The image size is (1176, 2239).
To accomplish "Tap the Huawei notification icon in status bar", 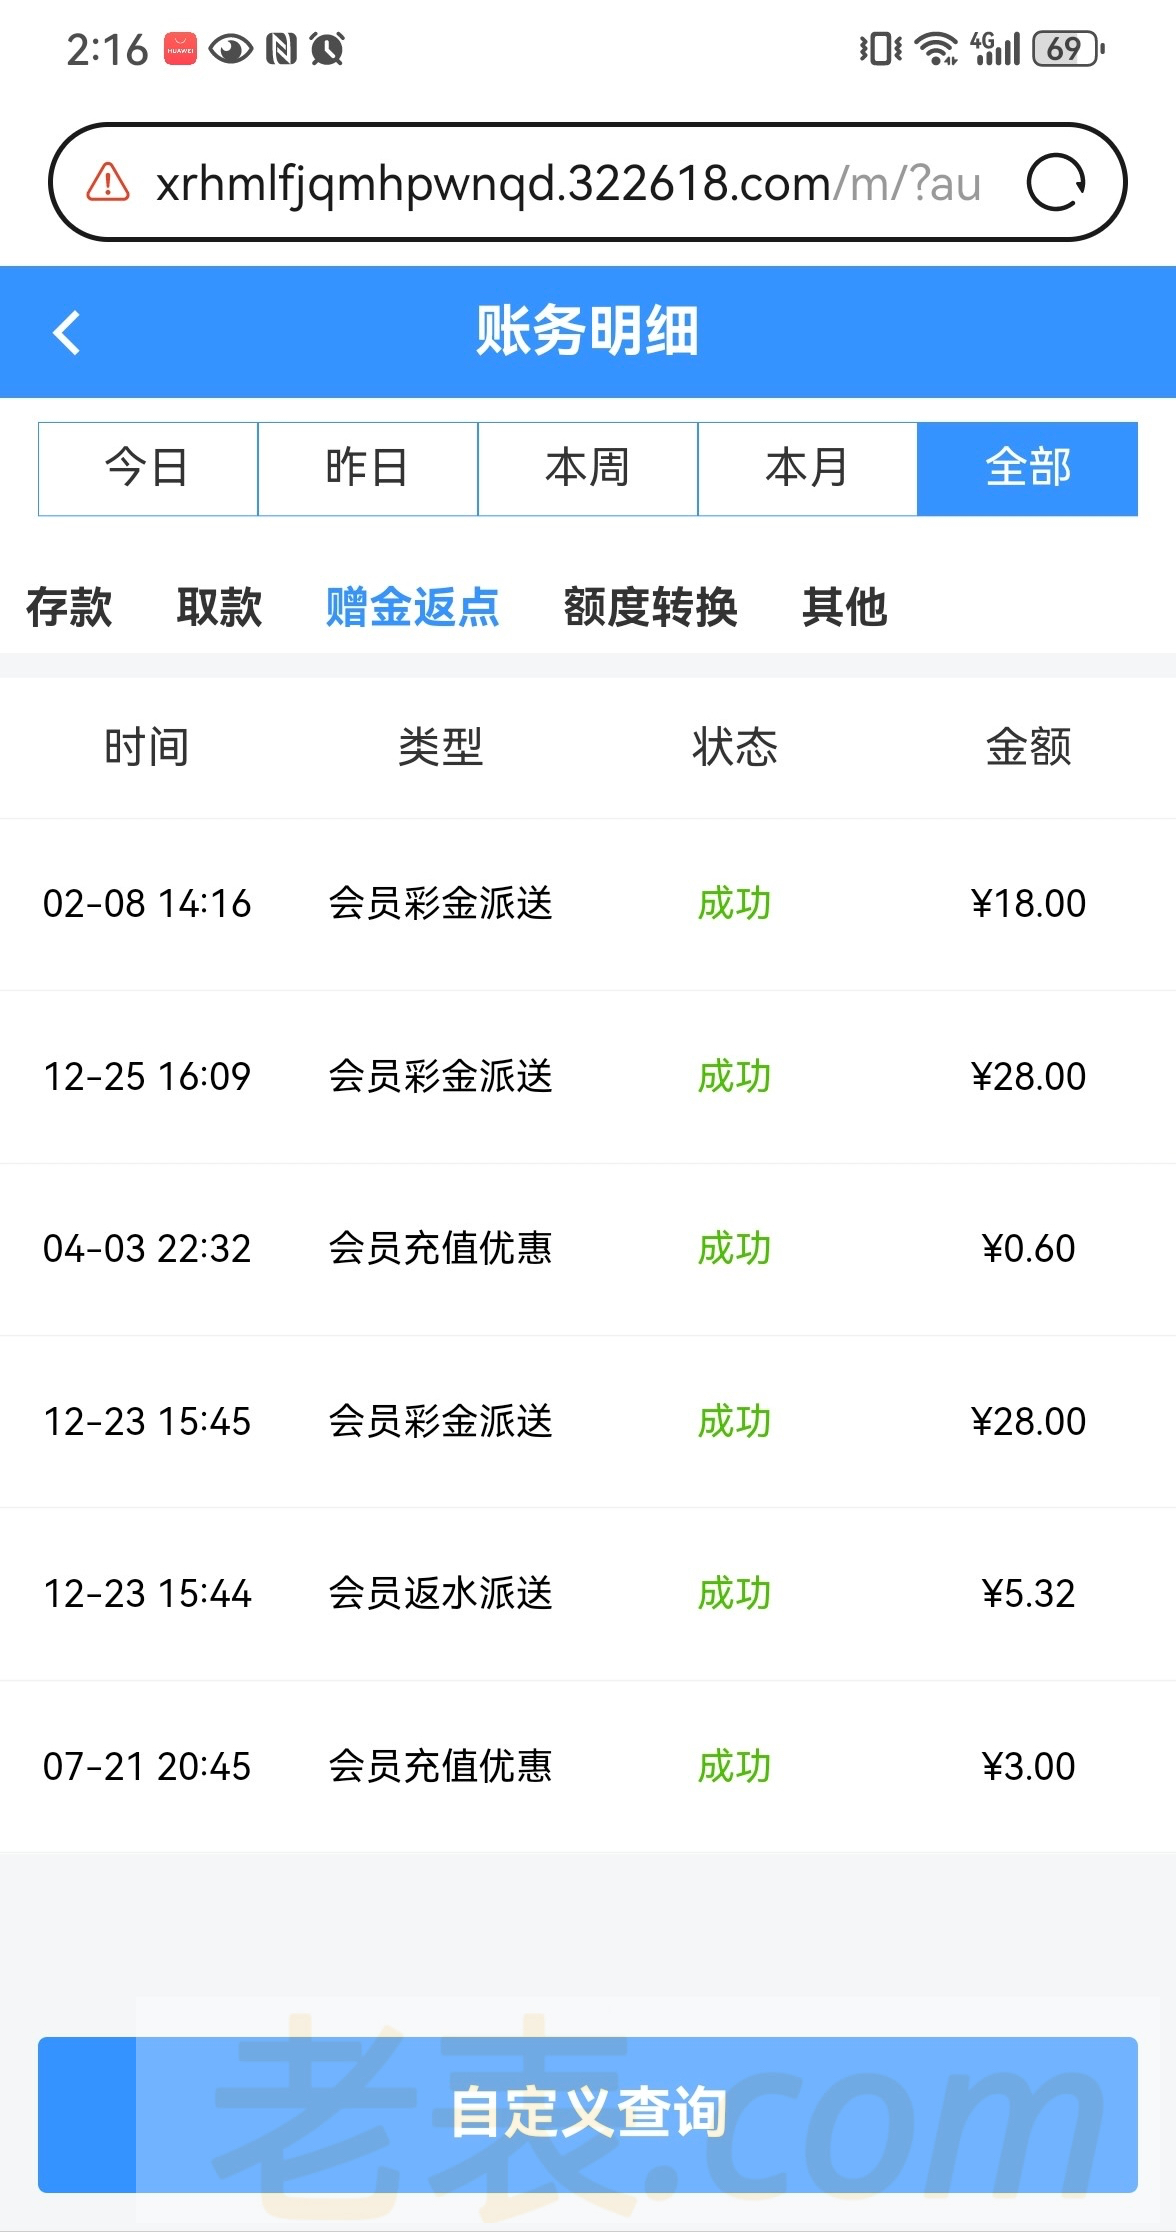I will pyautogui.click(x=181, y=48).
